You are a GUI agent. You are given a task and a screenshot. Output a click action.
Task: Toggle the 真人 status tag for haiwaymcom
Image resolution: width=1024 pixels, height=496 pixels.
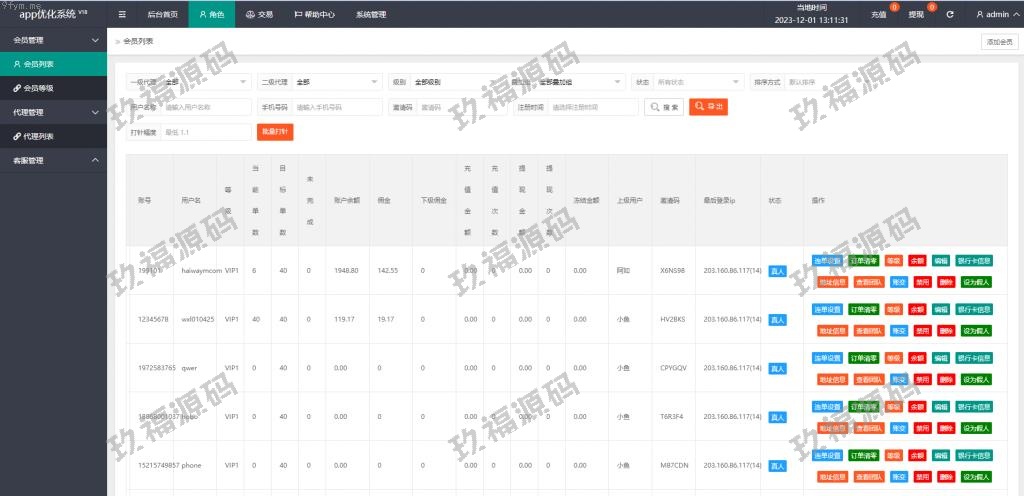[777, 271]
